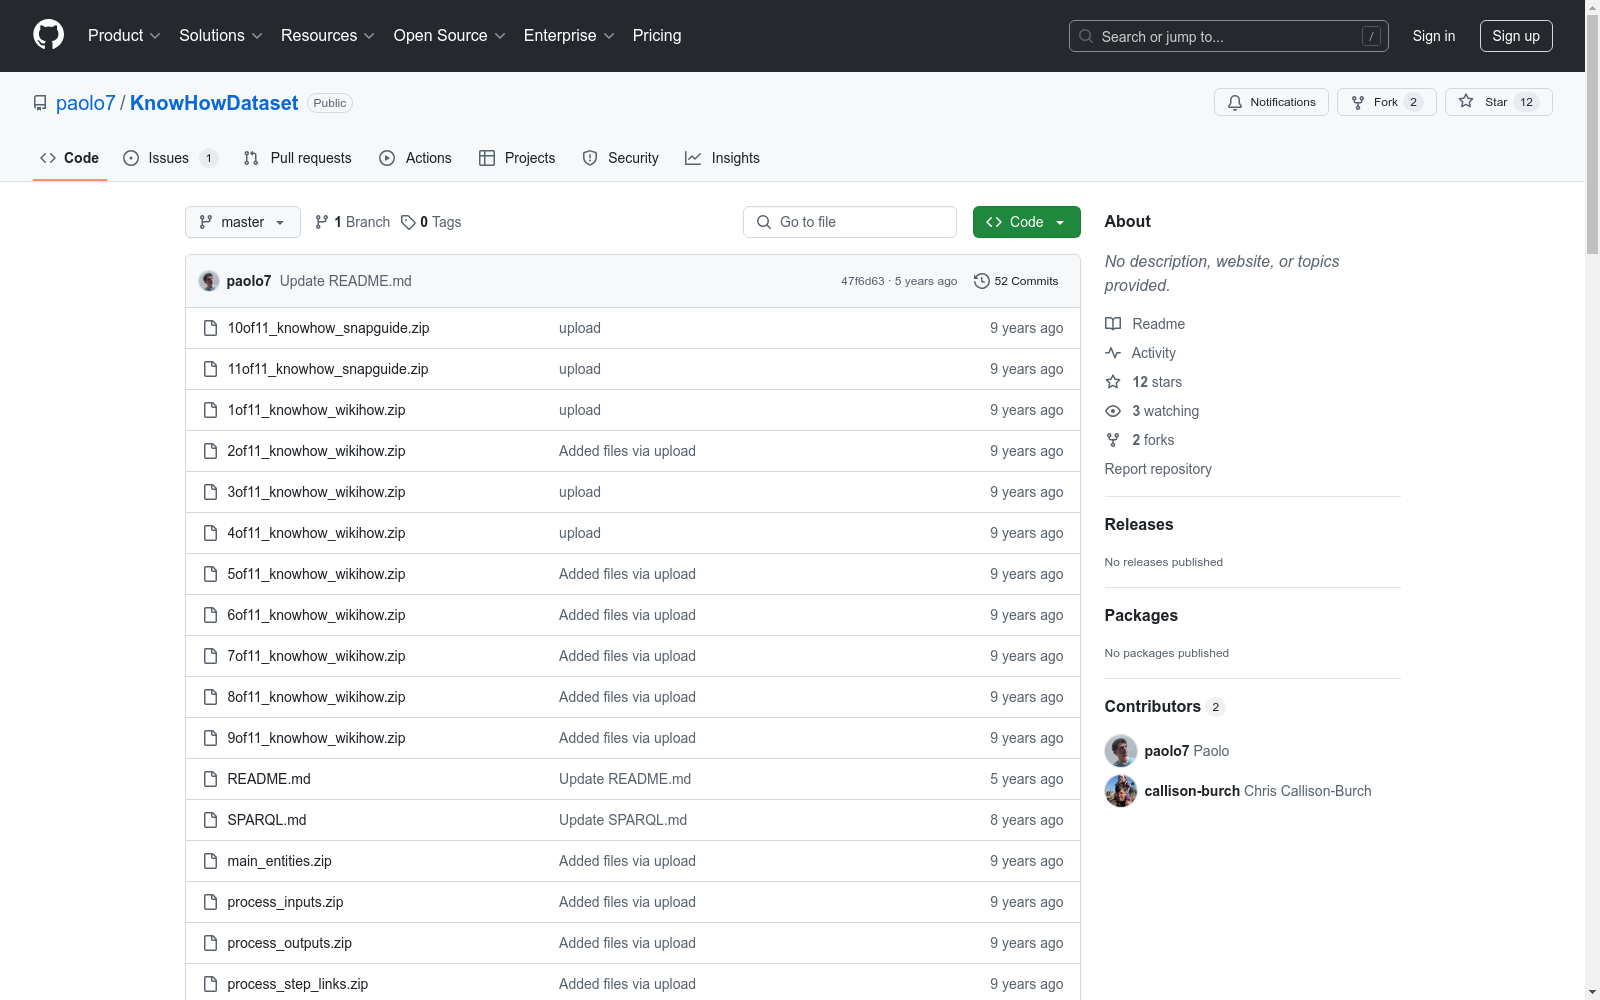1600x1000 pixels.
Task: Open file 2of11_knowhow_wikihow.zip
Action: pos(316,451)
